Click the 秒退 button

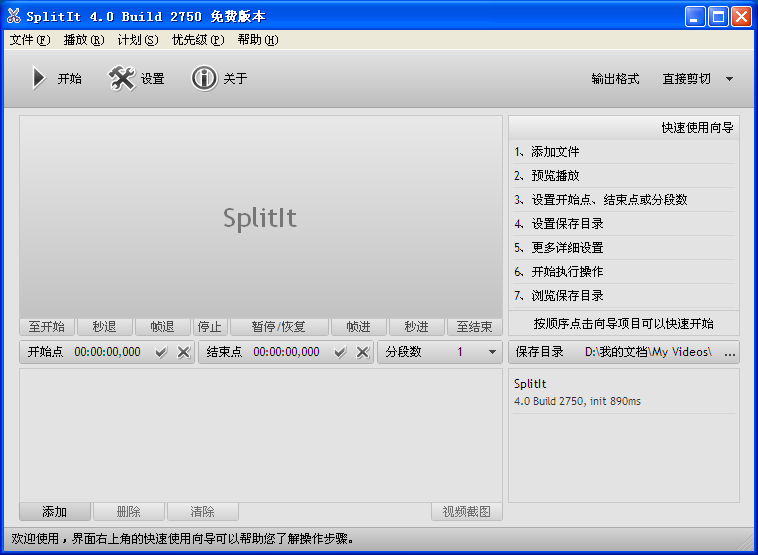[x=104, y=327]
